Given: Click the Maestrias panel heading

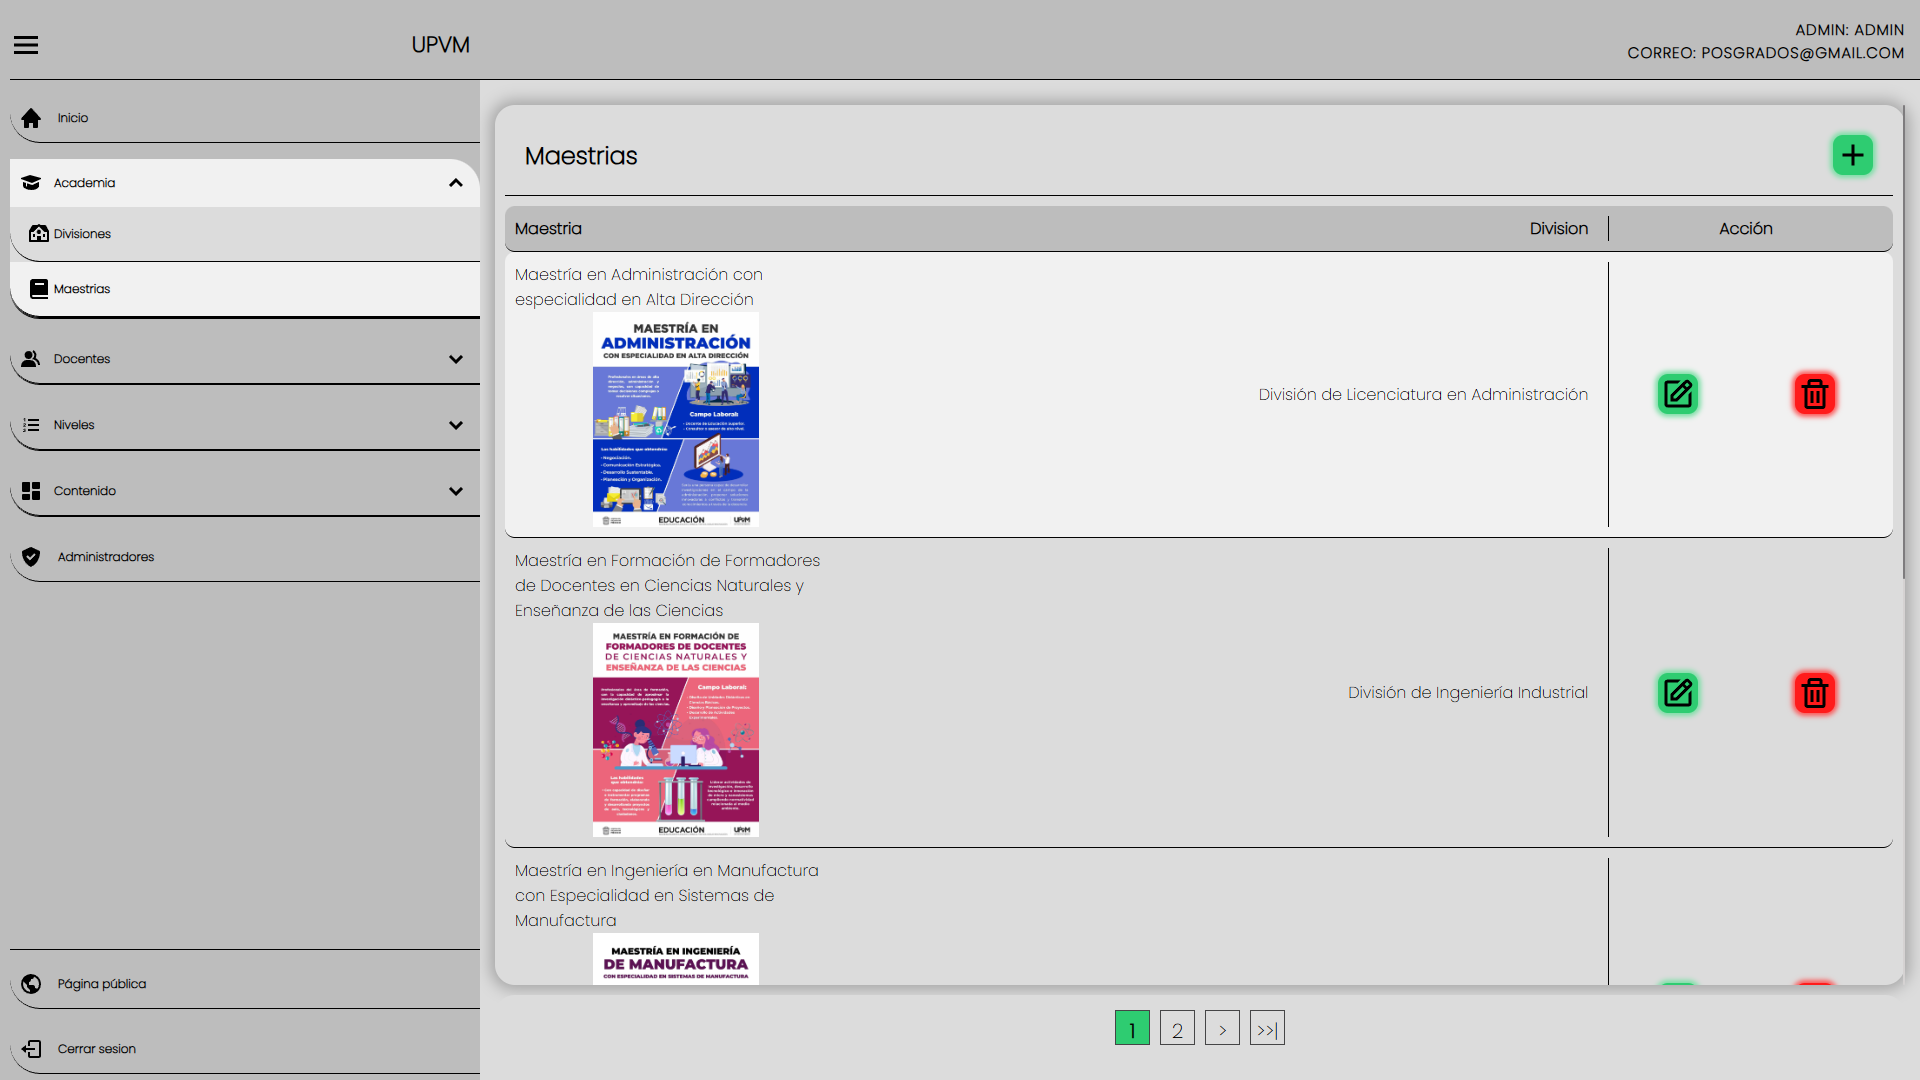Looking at the screenshot, I should pyautogui.click(x=581, y=156).
